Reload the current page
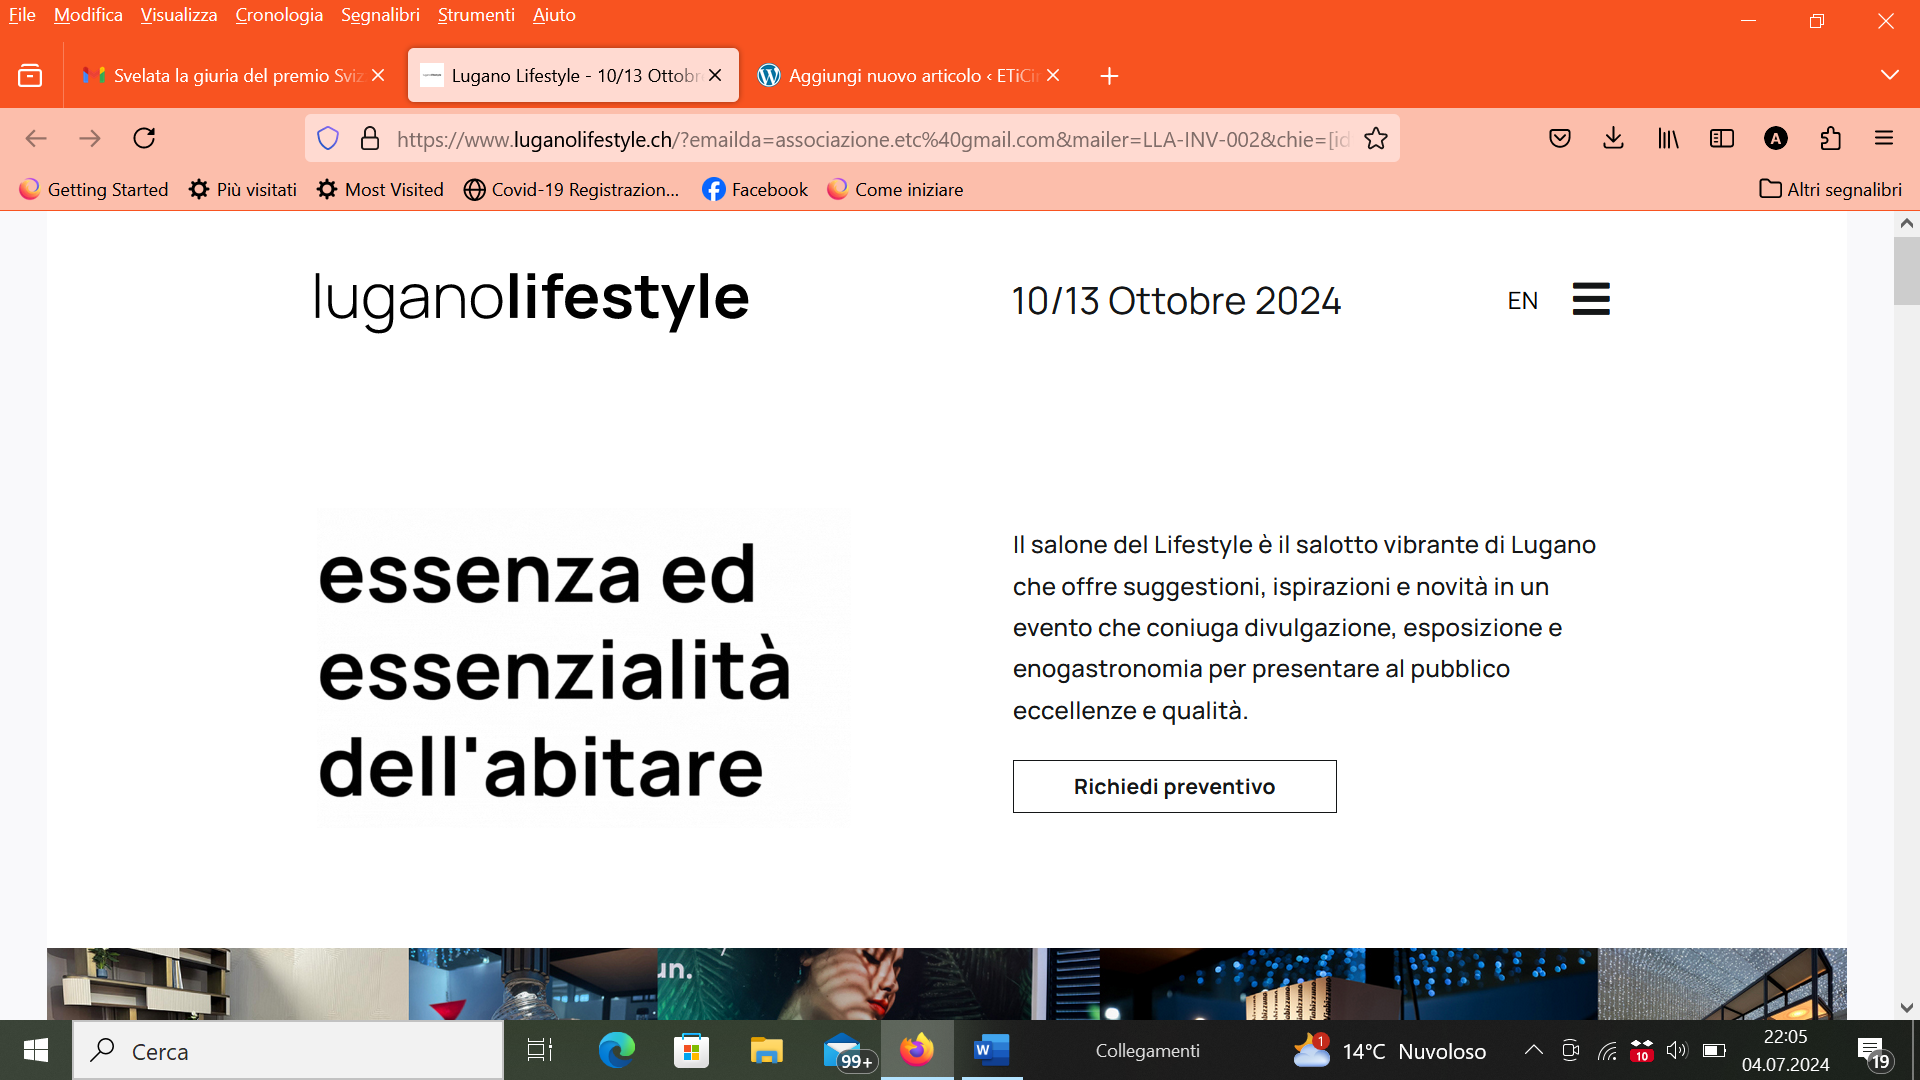This screenshot has height=1080, width=1920. tap(144, 138)
